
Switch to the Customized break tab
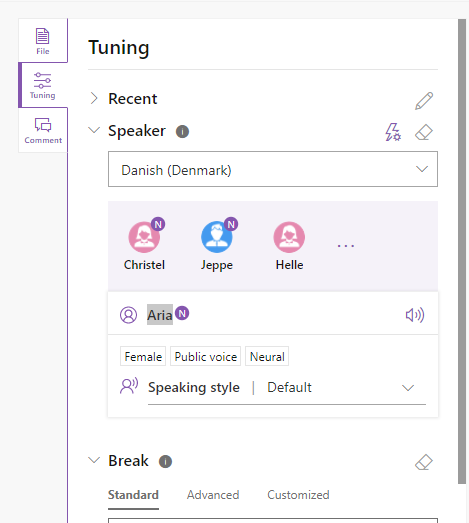(298, 495)
